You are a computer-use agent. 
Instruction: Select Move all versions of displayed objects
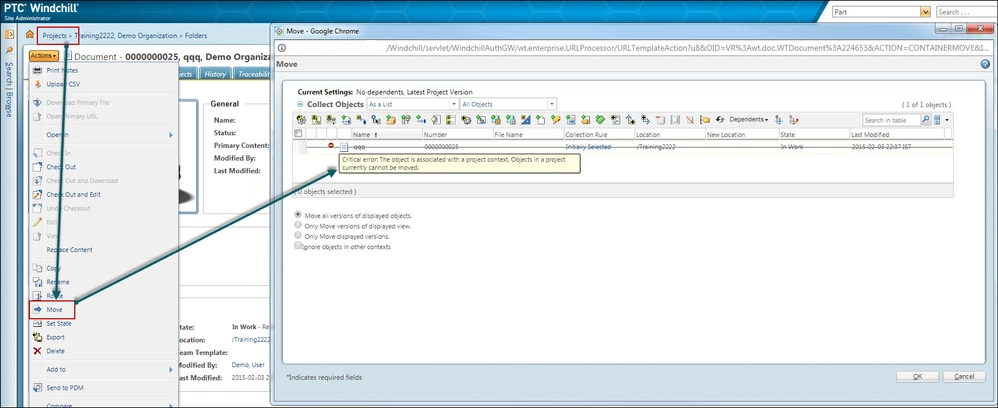298,215
